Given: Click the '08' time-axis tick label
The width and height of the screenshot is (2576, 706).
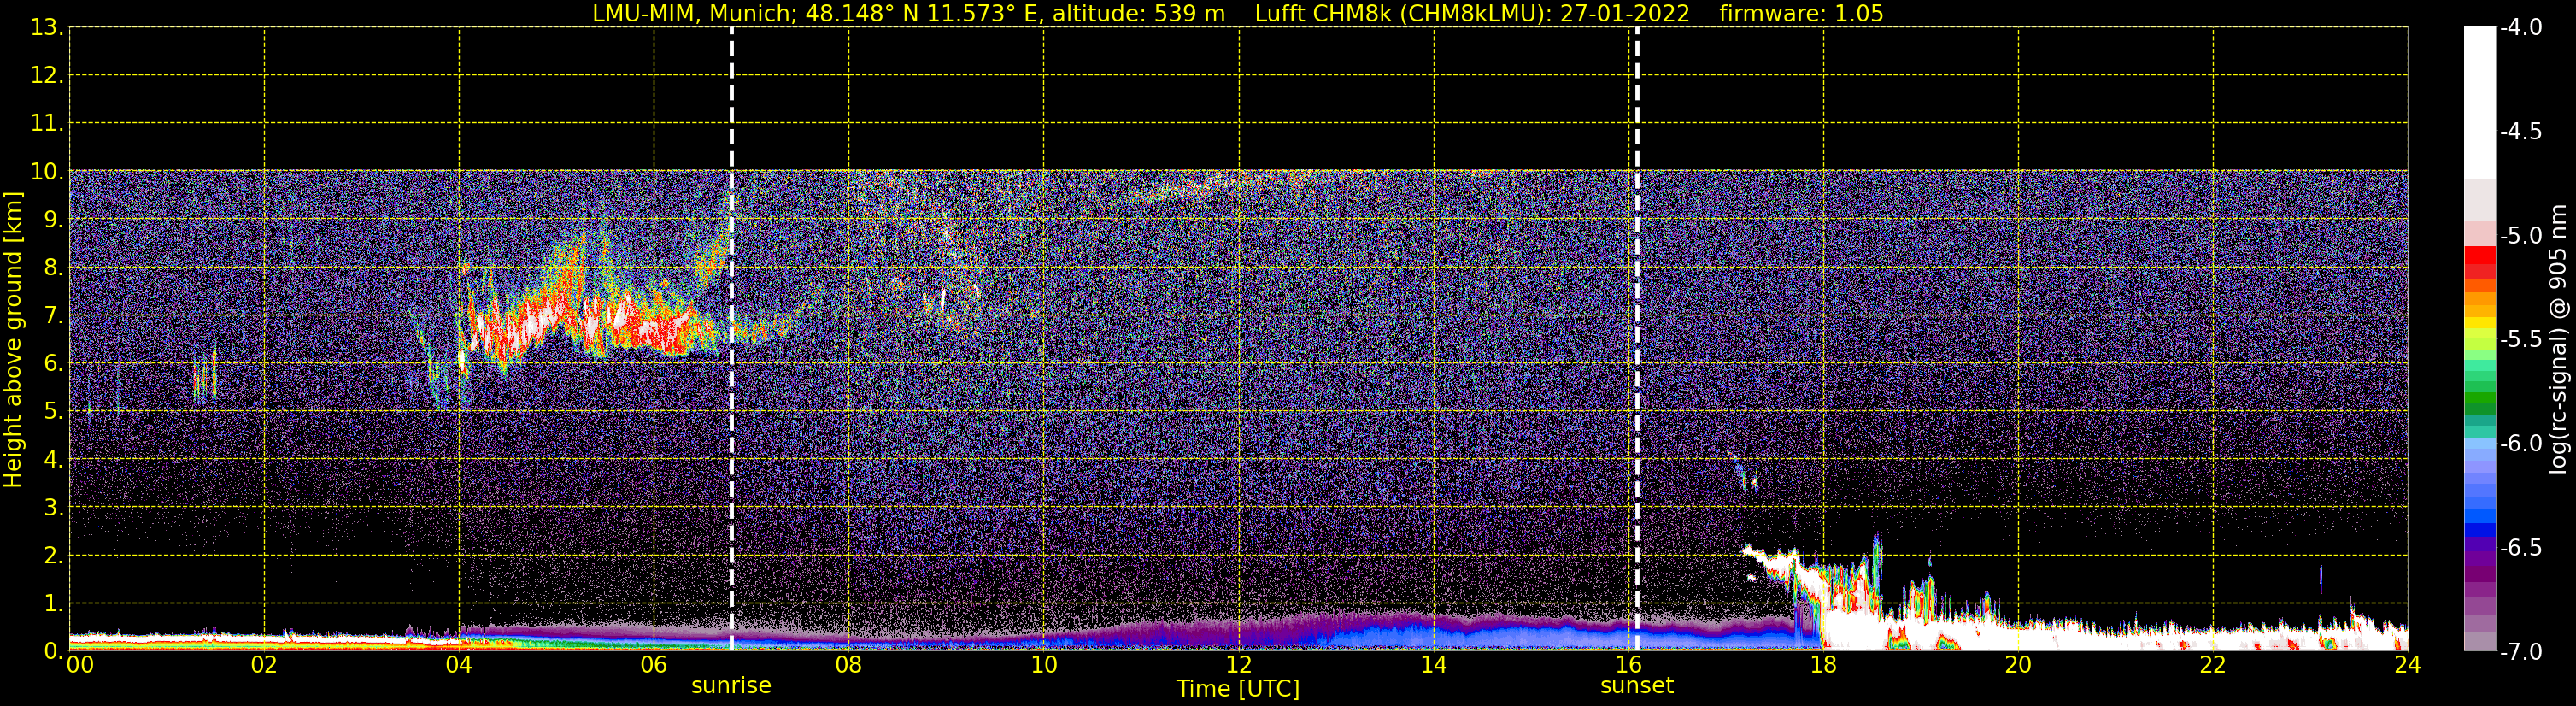Looking at the screenshot, I should (x=849, y=665).
